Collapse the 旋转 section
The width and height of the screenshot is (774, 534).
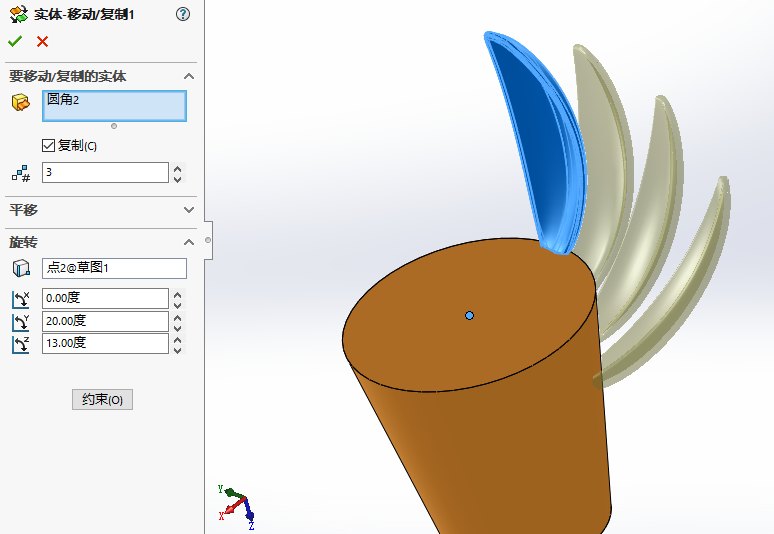(x=189, y=243)
